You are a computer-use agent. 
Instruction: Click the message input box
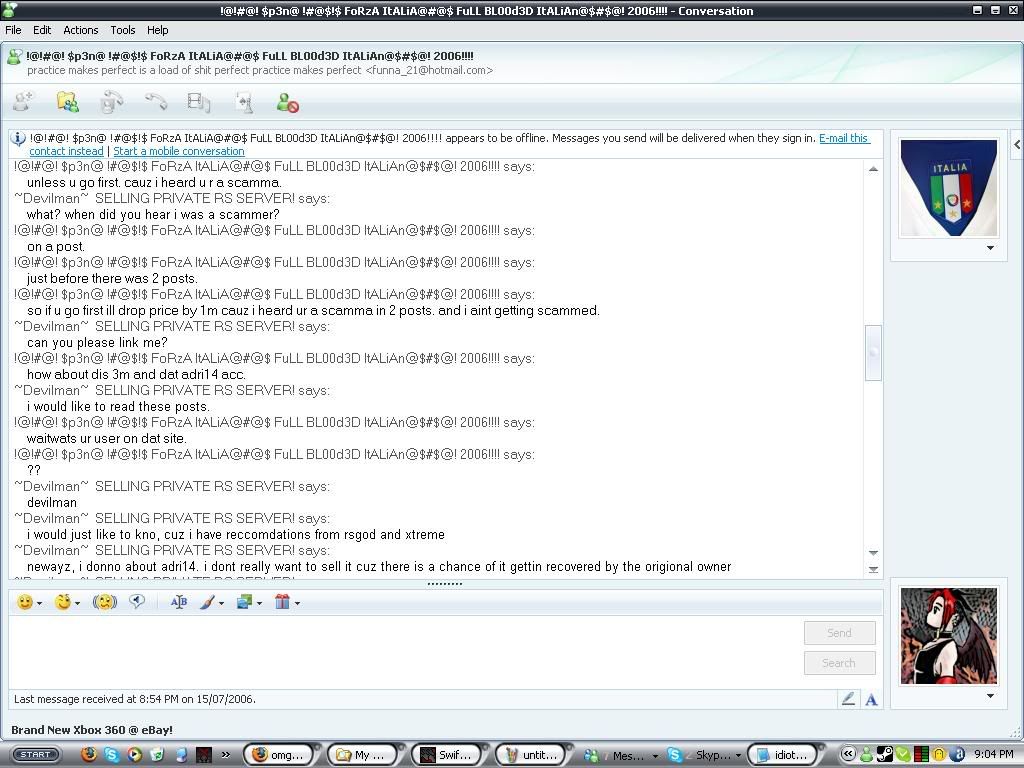click(400, 650)
